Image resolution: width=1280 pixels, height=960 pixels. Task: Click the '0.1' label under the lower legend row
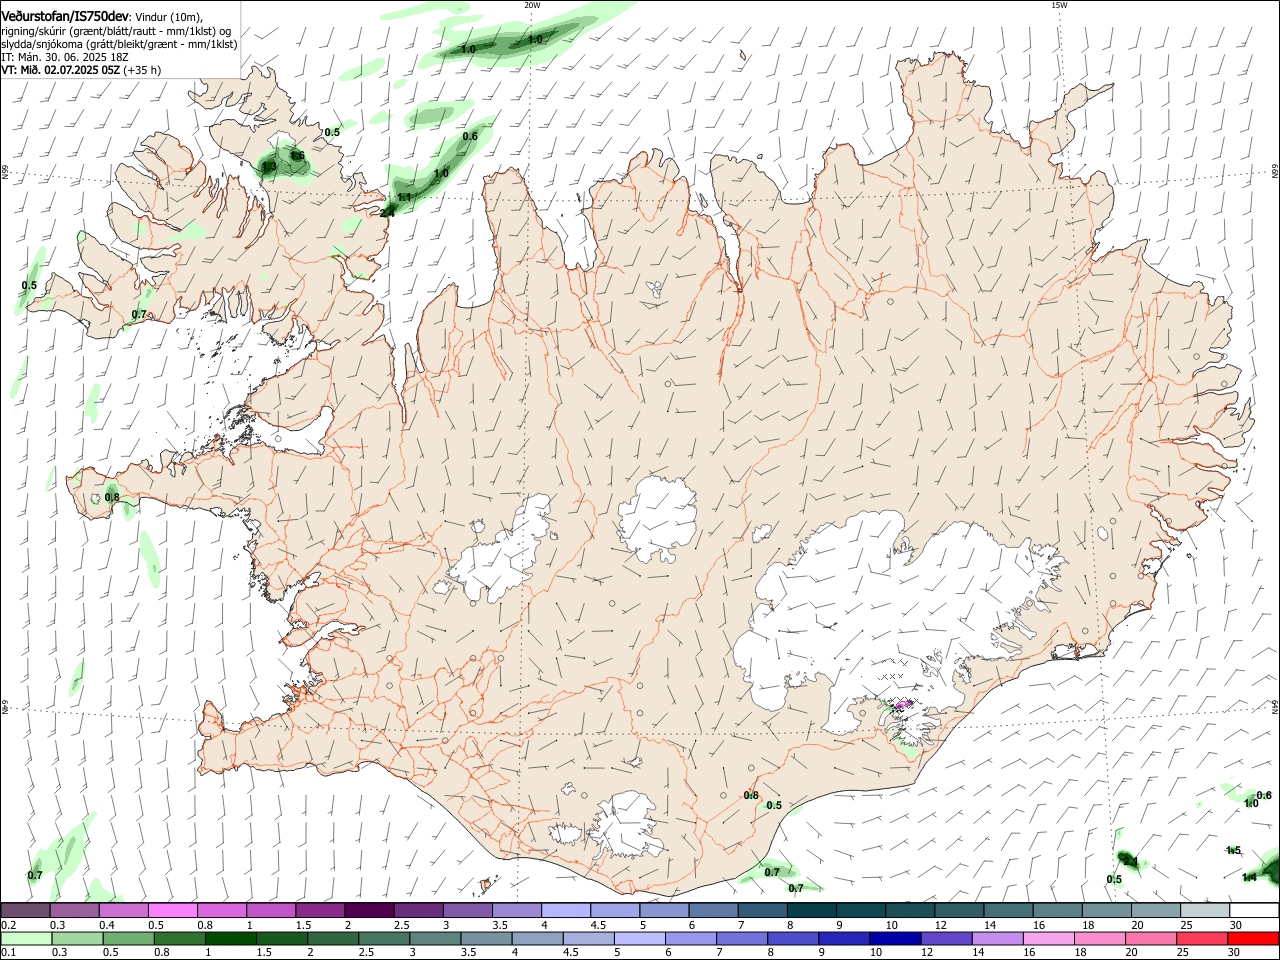pyautogui.click(x=9, y=953)
